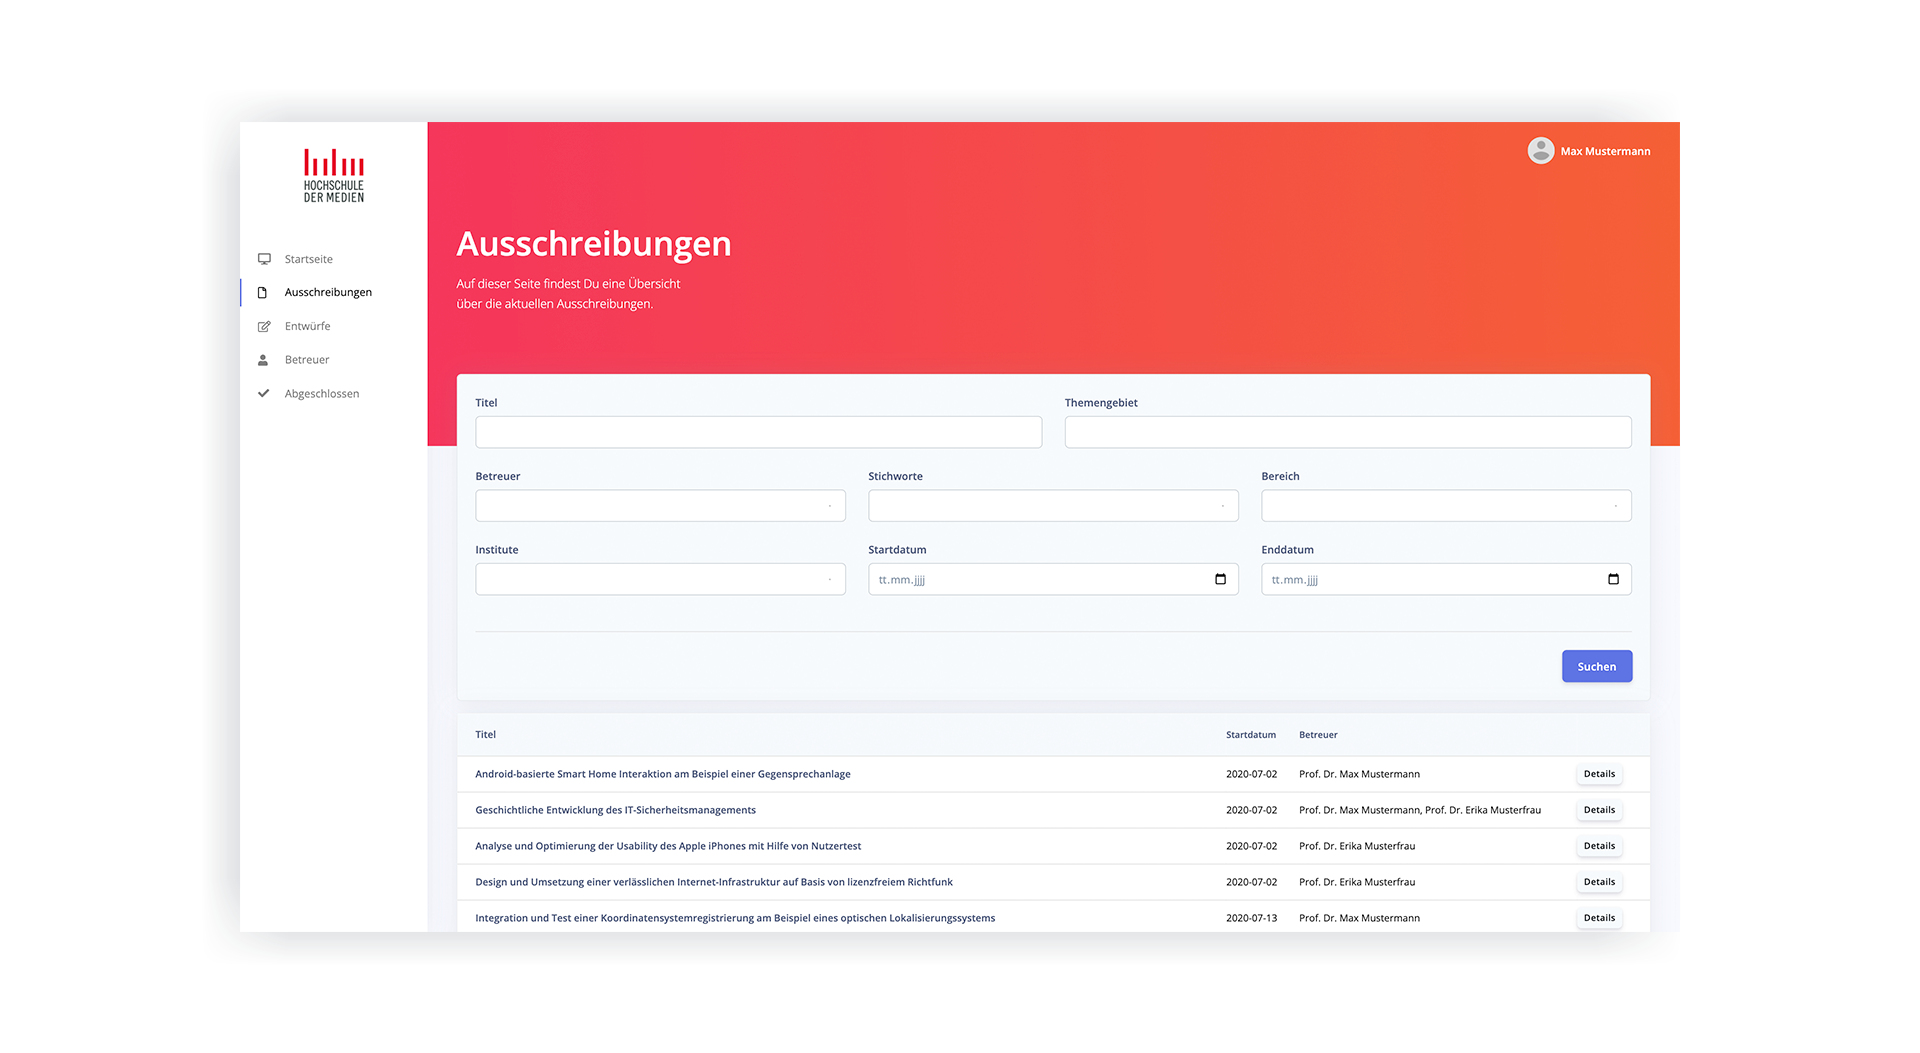Viewport: 1920px width, 1053px height.
Task: Click the Entwürfe edit pencil icon
Action: pos(264,327)
